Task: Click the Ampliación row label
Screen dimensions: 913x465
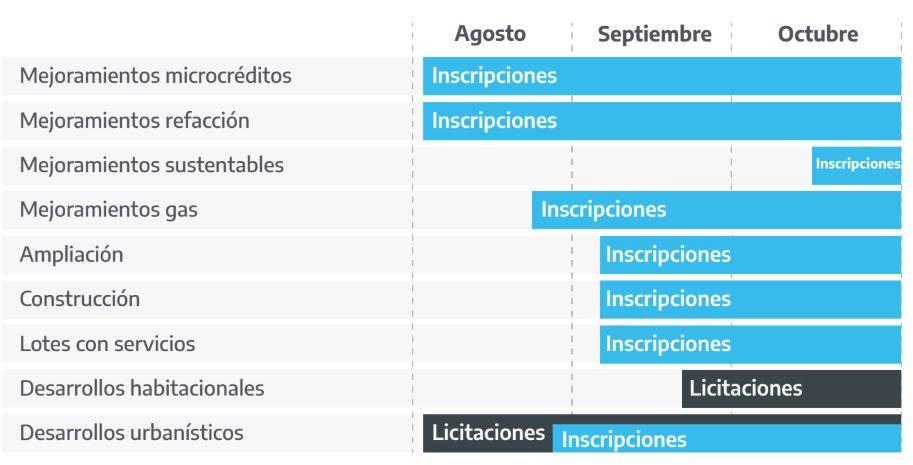Action: [x=71, y=254]
